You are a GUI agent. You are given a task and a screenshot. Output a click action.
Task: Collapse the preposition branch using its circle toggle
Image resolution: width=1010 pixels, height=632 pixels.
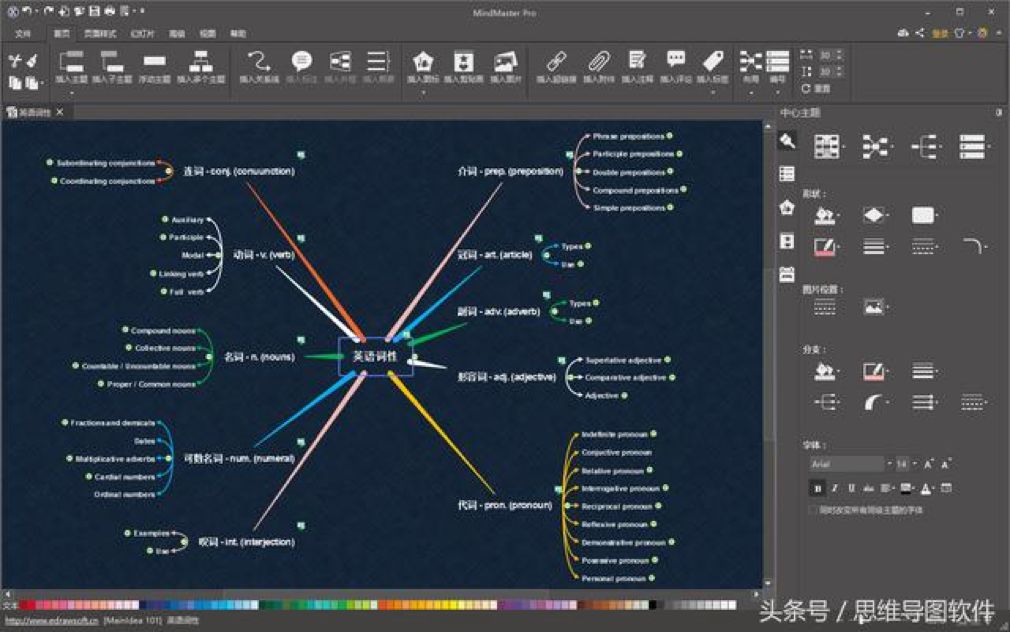tap(578, 171)
